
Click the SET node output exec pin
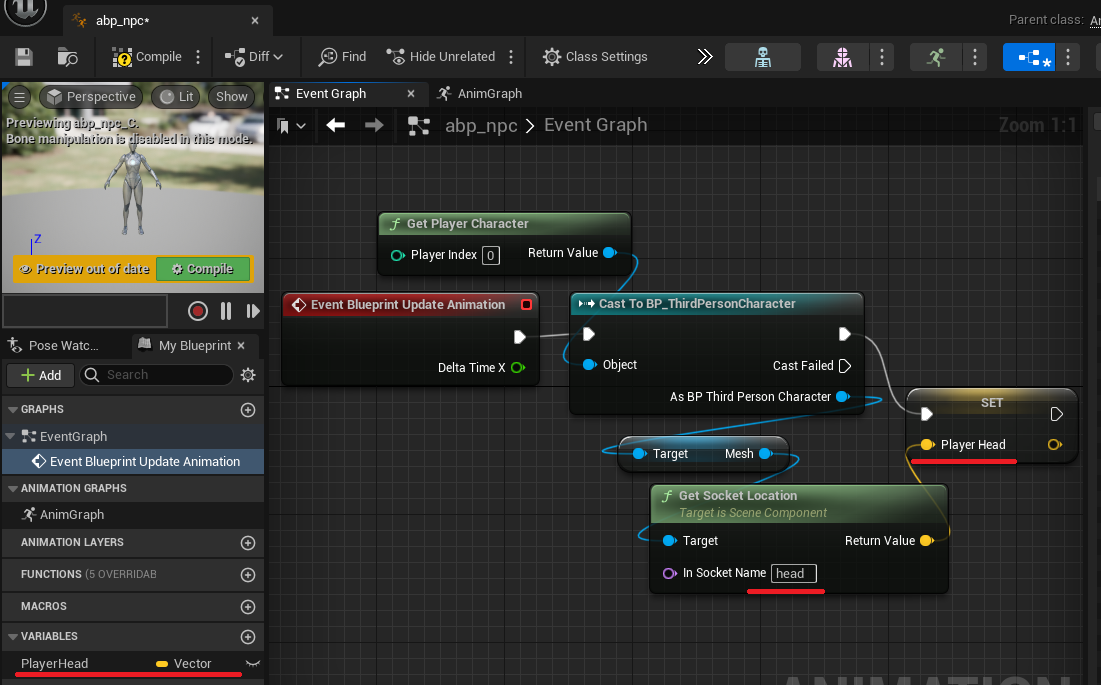coord(1056,414)
